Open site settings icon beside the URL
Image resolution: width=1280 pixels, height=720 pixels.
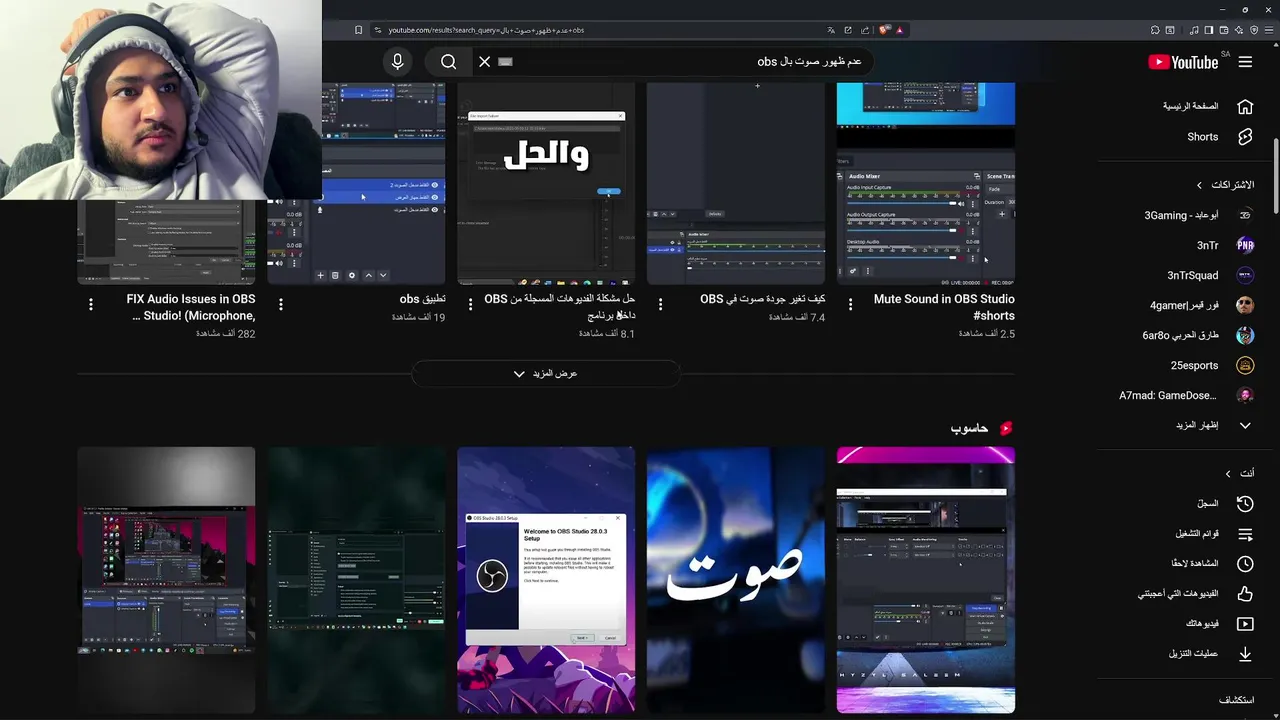tap(378, 30)
